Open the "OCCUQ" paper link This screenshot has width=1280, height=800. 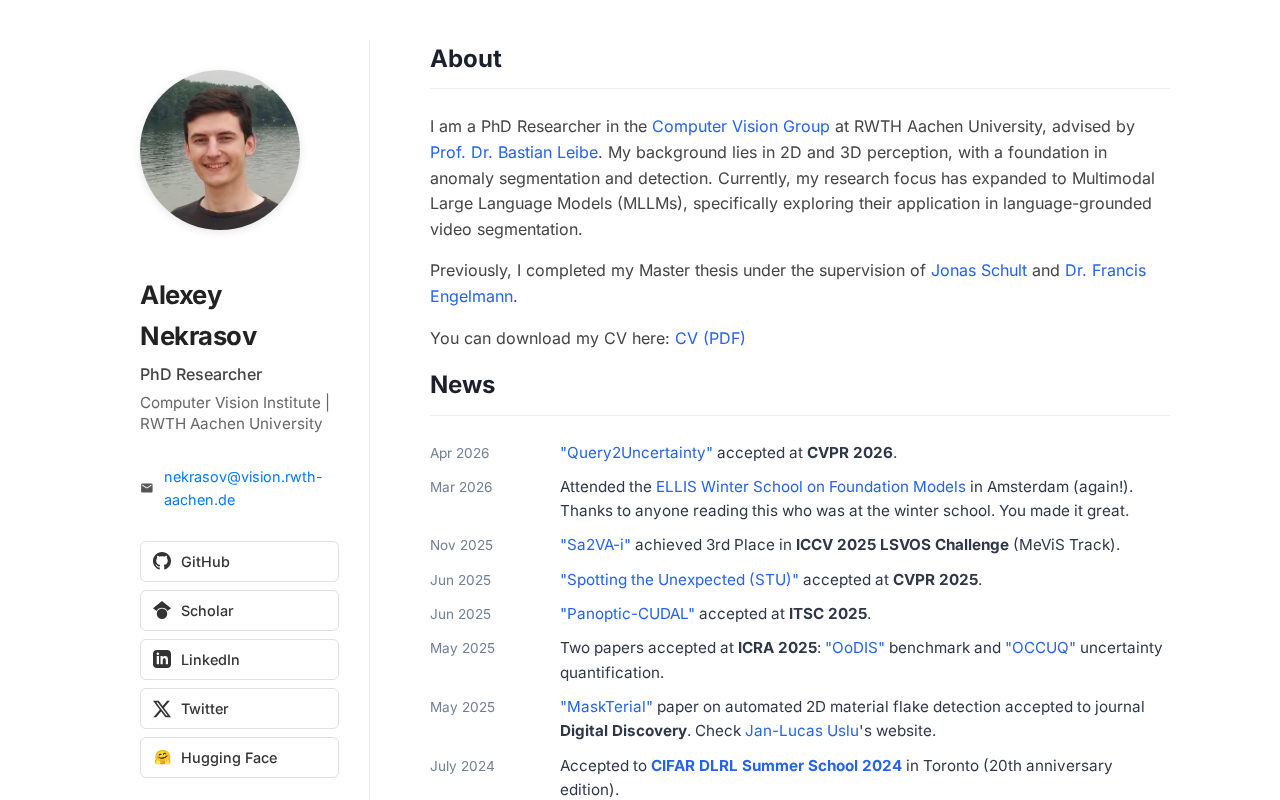(1040, 647)
